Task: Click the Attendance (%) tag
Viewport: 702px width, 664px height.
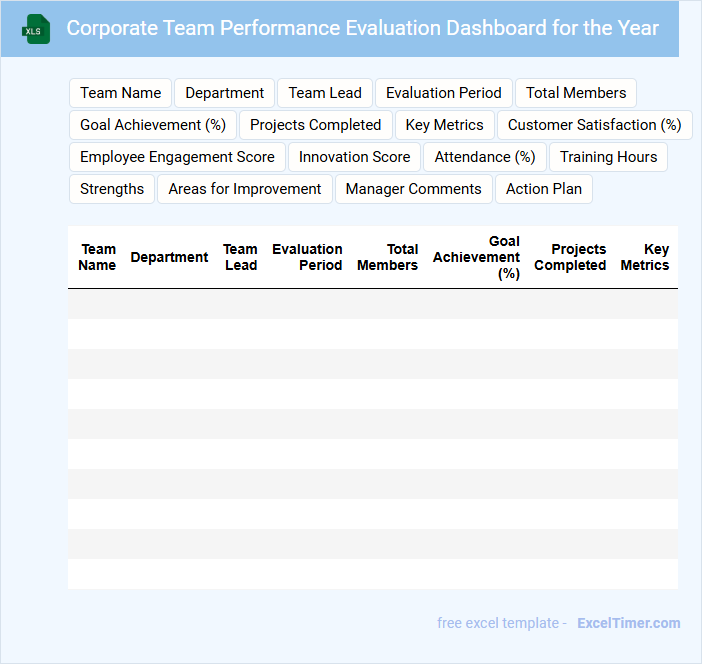Action: click(x=485, y=157)
